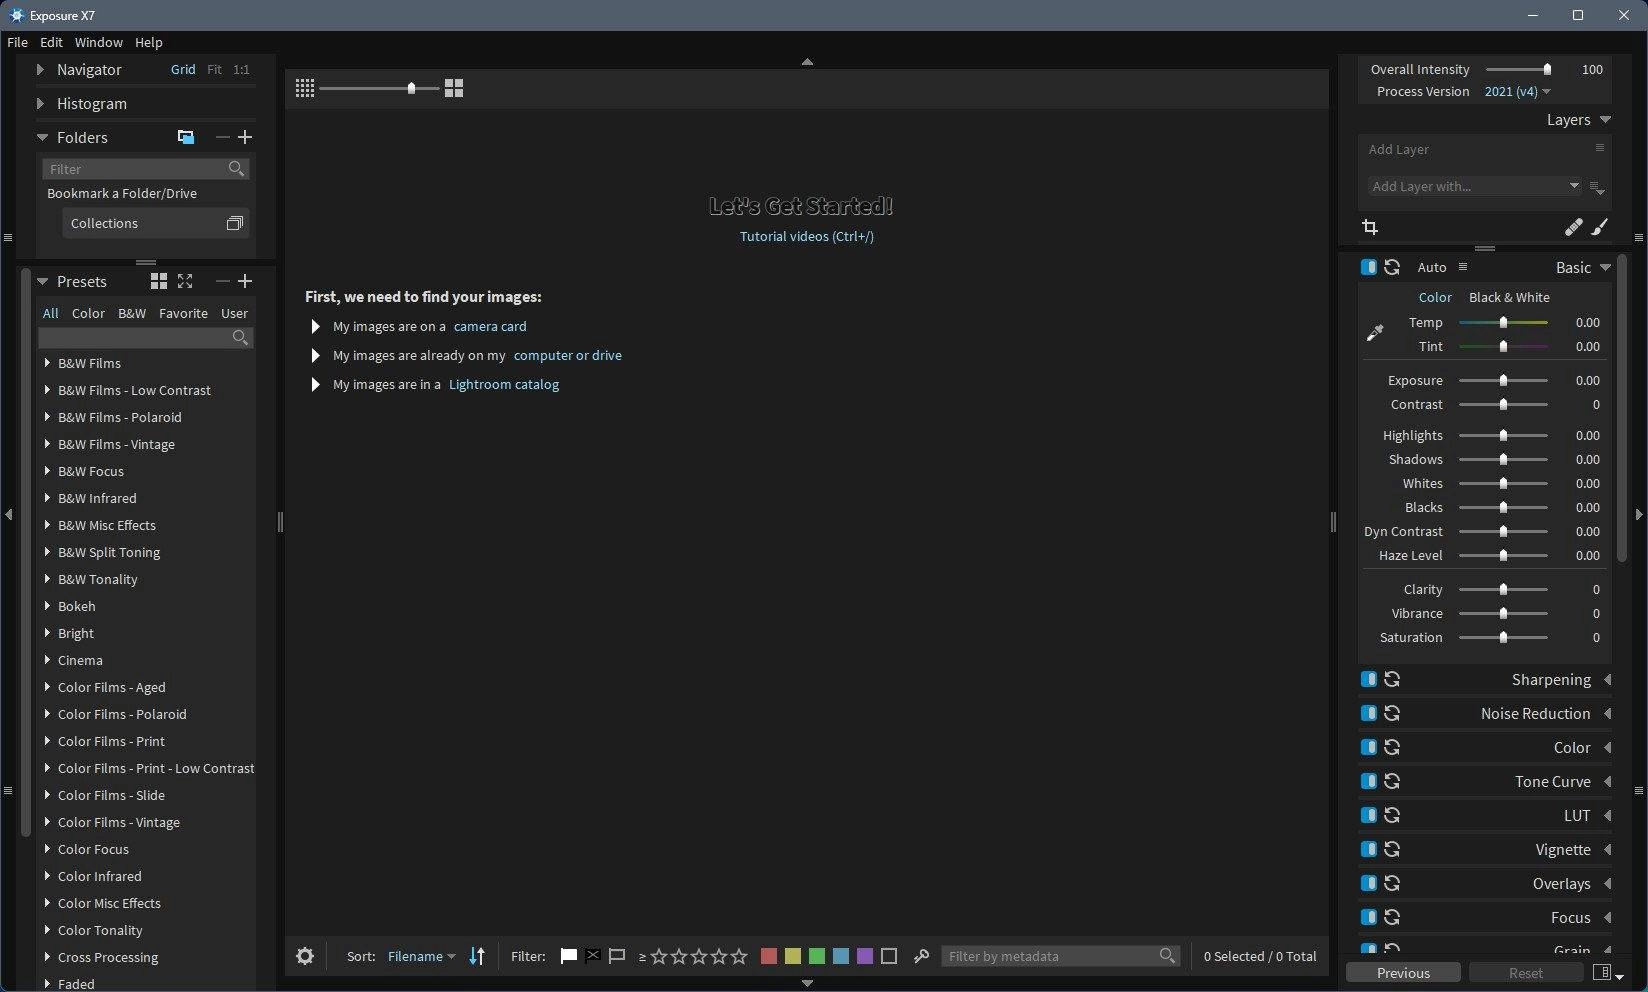Collapse the Folders panel
Viewport: 1648px width, 992px height.
42,138
